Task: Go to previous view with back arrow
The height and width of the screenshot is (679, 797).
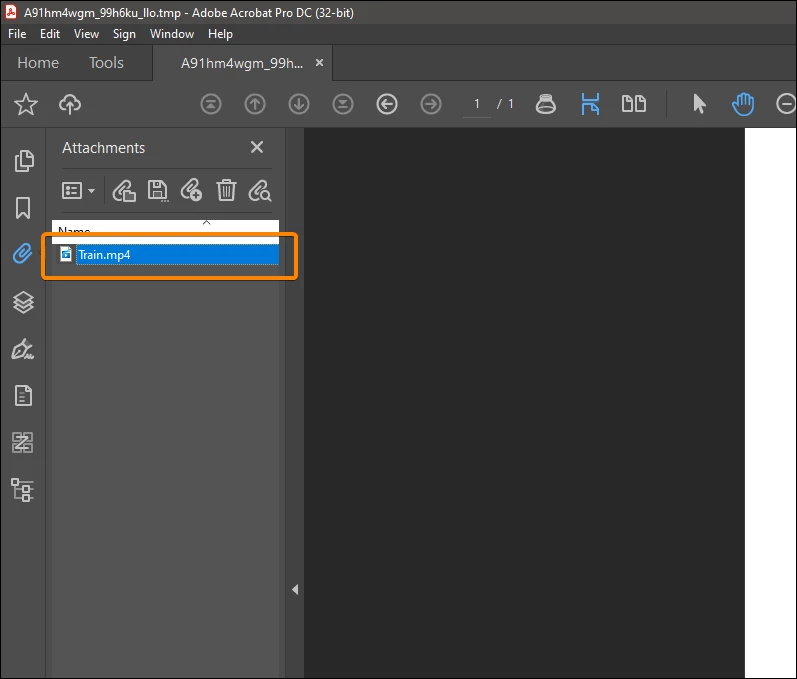Action: point(387,104)
